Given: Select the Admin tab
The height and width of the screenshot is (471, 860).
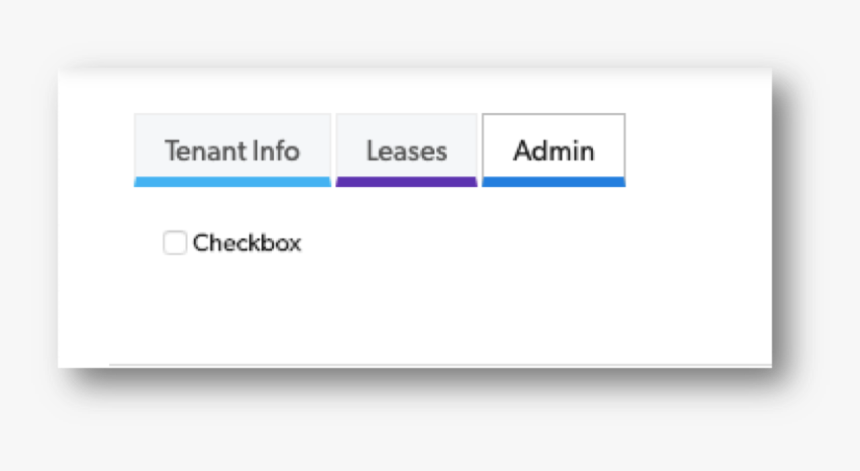Looking at the screenshot, I should click(x=553, y=150).
